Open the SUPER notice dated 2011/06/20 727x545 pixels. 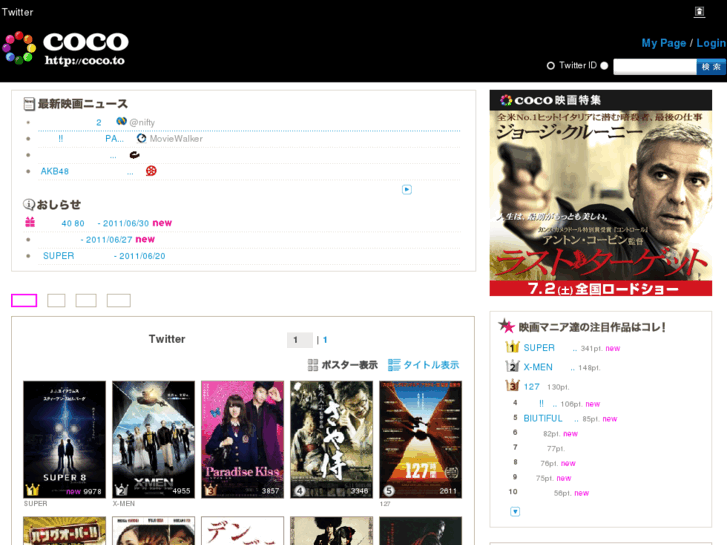(104, 256)
